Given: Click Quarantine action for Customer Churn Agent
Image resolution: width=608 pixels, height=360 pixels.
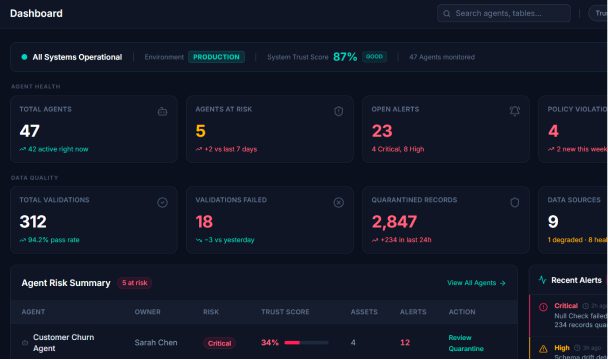Looking at the screenshot, I should click(466, 348).
